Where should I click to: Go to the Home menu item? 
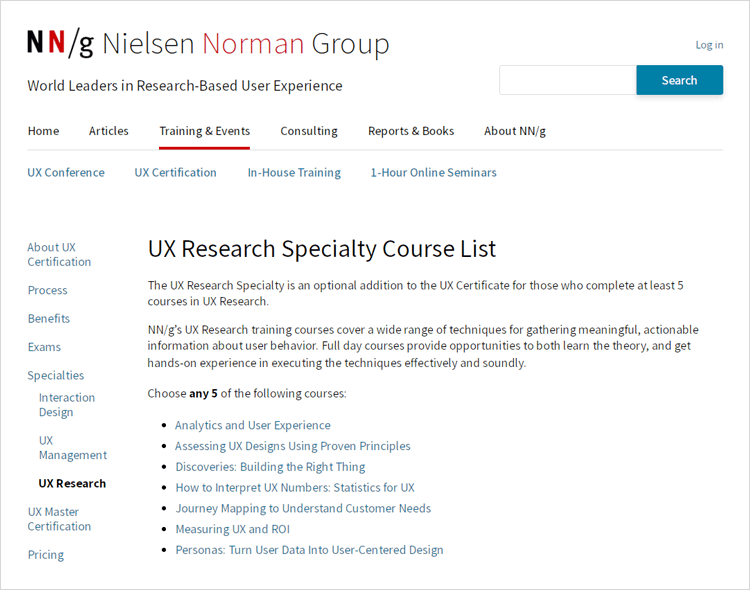44,131
